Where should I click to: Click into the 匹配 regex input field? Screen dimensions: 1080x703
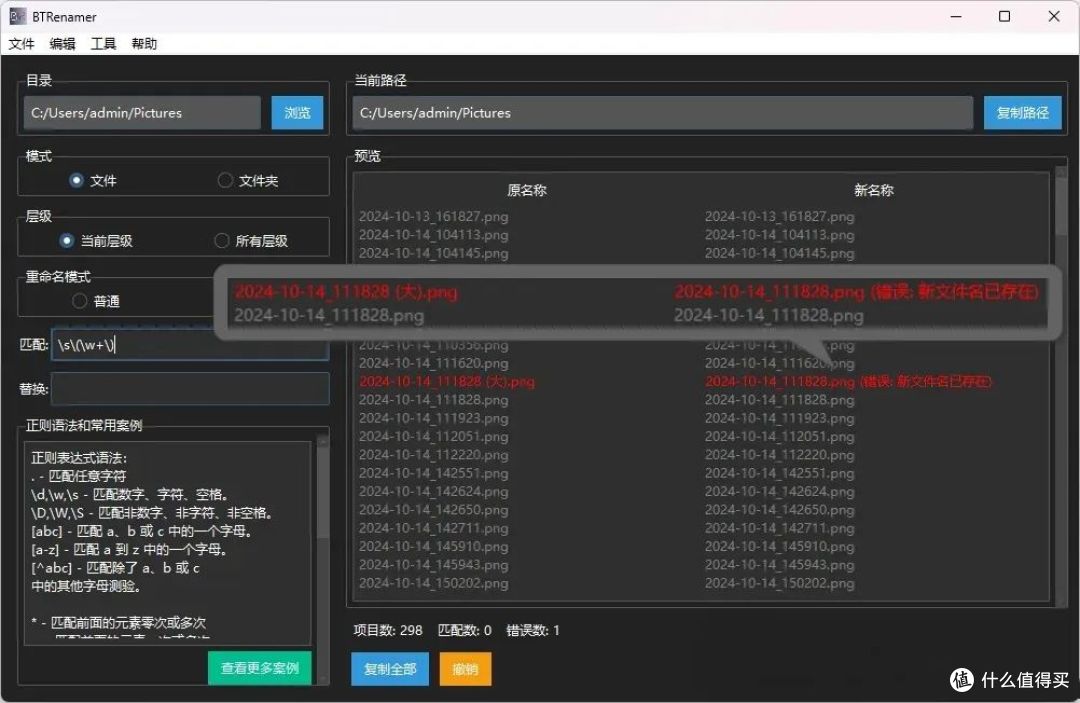pyautogui.click(x=190, y=344)
